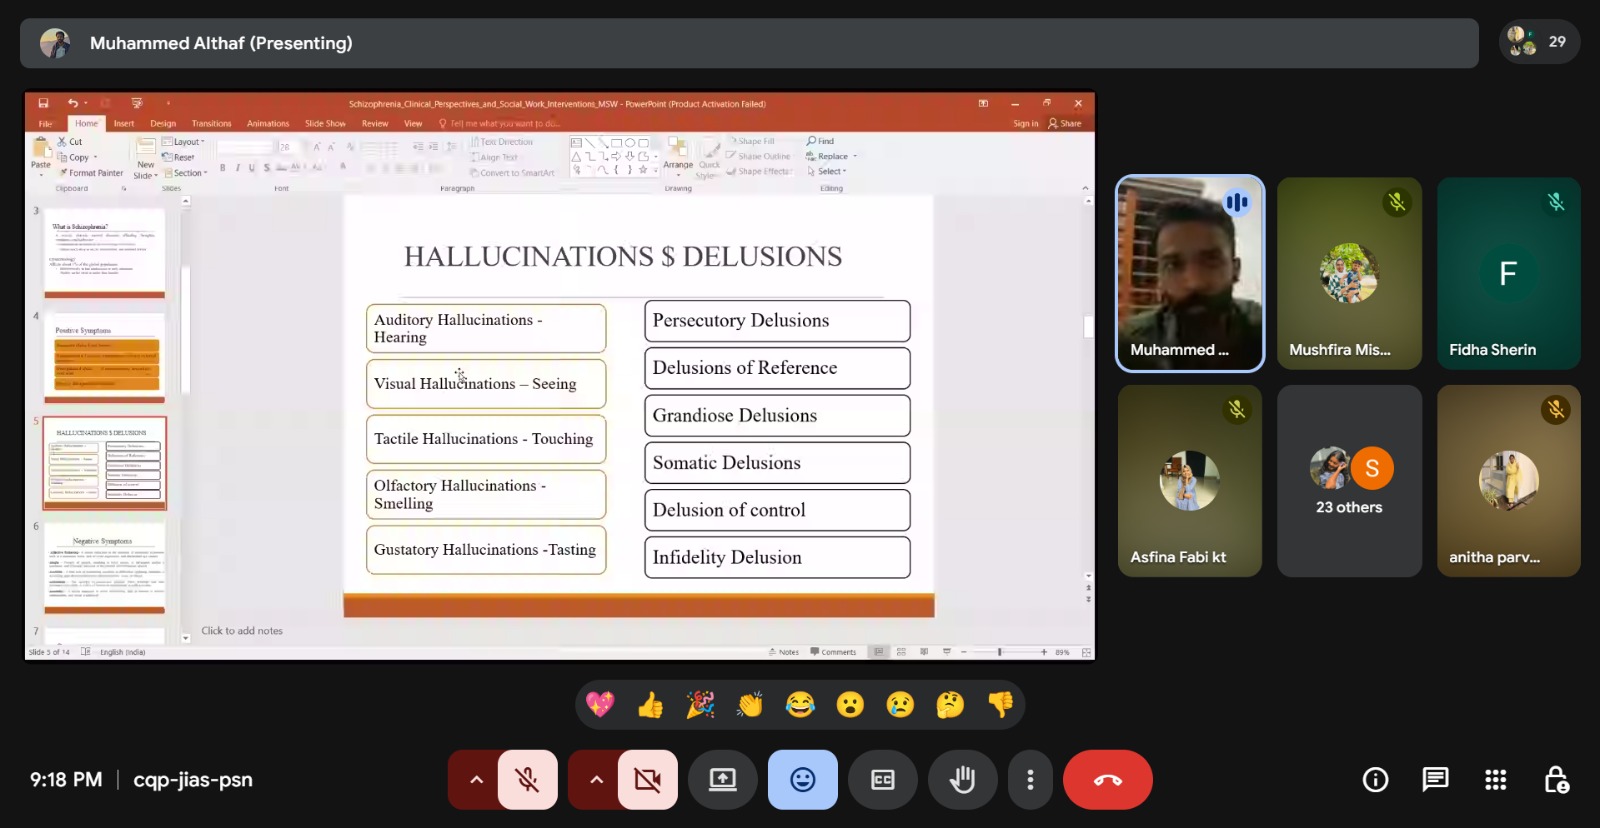Unmute the microphone

pyautogui.click(x=527, y=780)
